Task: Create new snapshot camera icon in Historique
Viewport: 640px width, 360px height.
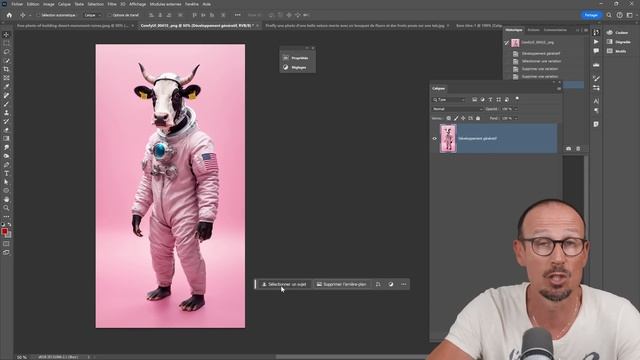Action: (569, 149)
